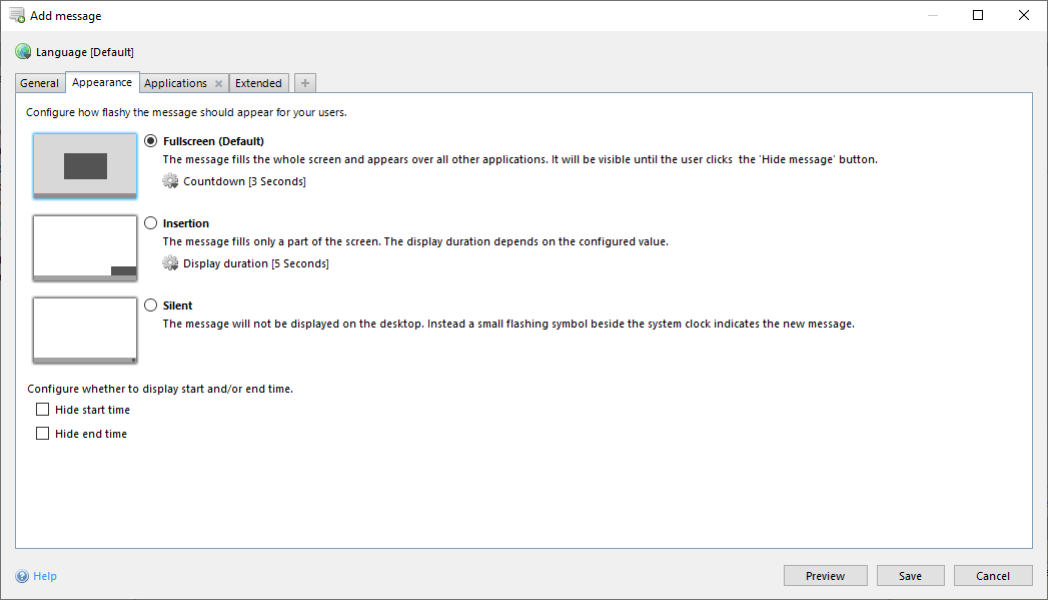The image size is (1048, 600).
Task: Select the Fullscreen mode preview thumbnail
Action: [x=84, y=164]
